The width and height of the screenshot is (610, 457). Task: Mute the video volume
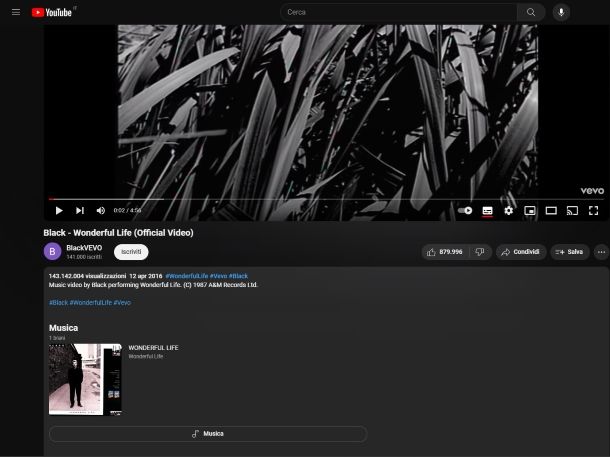(101, 210)
